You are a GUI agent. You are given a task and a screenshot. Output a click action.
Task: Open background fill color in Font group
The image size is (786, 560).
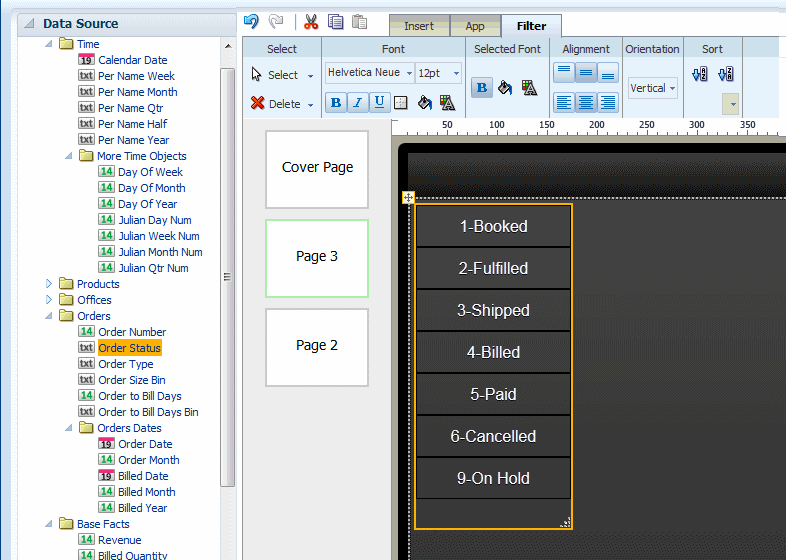pos(425,103)
